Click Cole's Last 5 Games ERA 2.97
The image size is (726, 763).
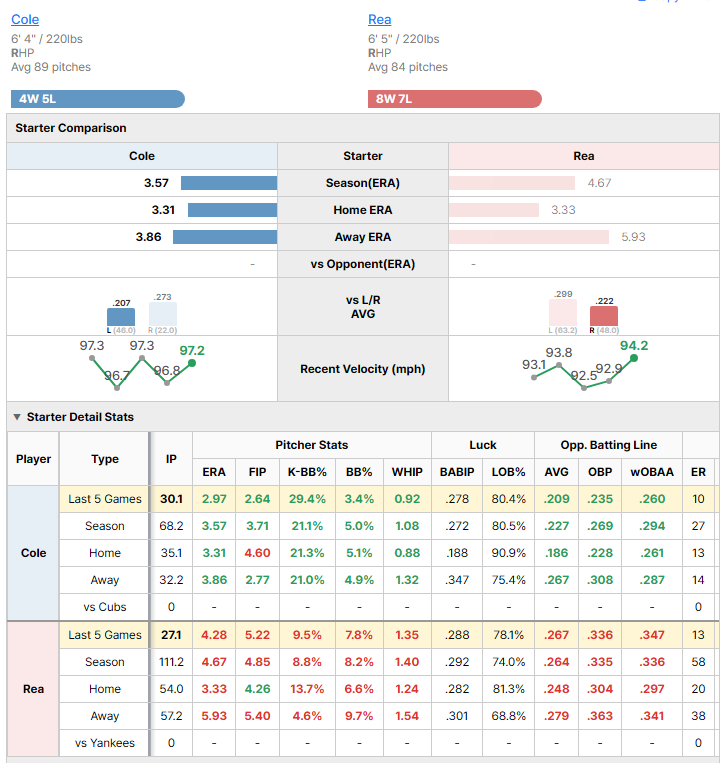[x=214, y=499]
